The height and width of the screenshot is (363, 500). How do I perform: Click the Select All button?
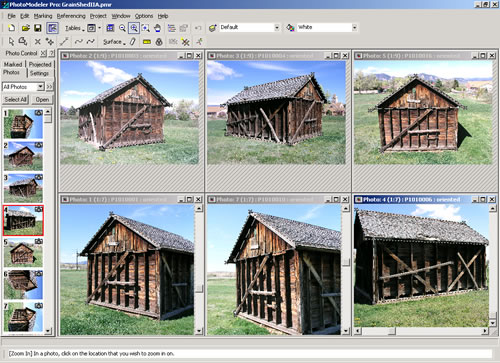coord(15,99)
